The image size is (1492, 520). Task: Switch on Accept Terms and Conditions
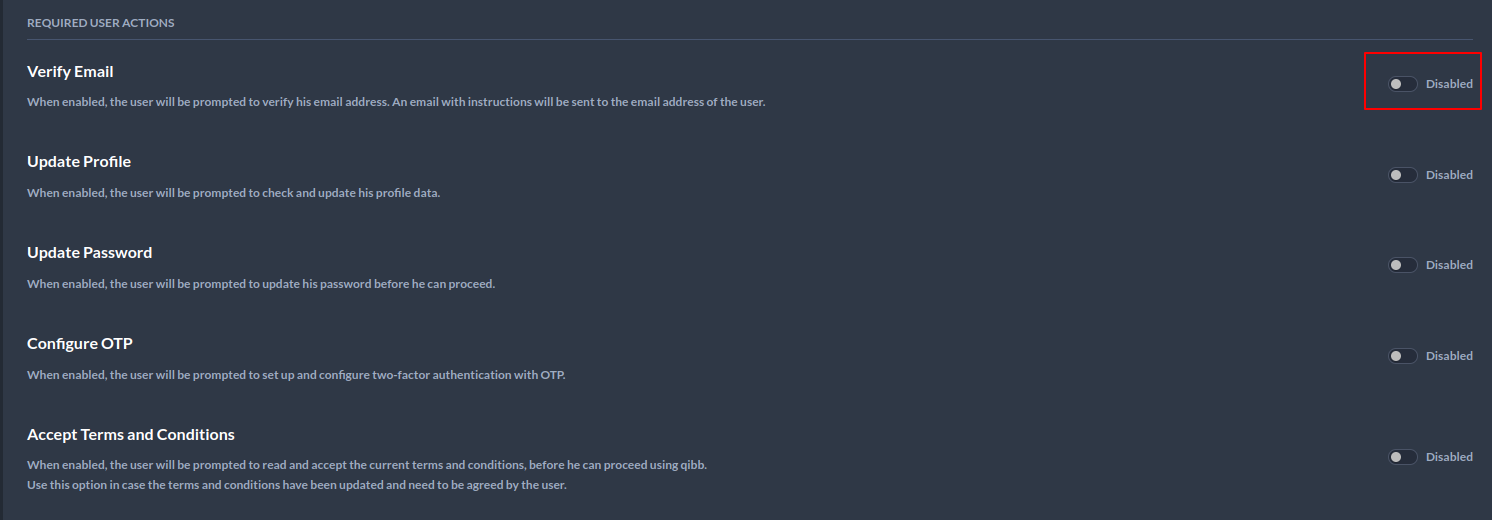pos(1402,457)
